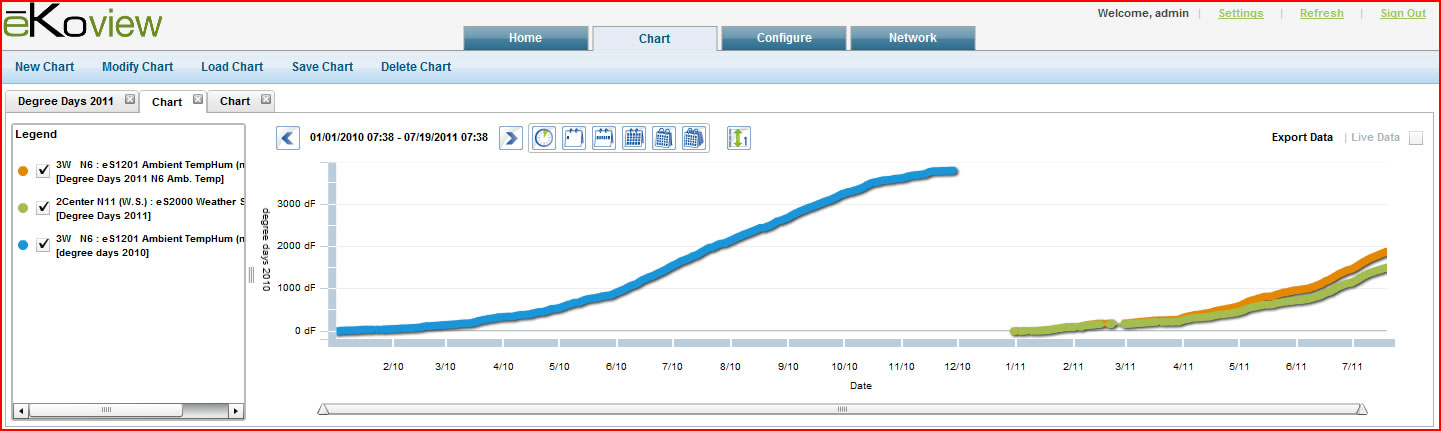This screenshot has width=1441, height=431.
Task: Uncheck the green eS2000 Weather Station series
Action: click(43, 208)
